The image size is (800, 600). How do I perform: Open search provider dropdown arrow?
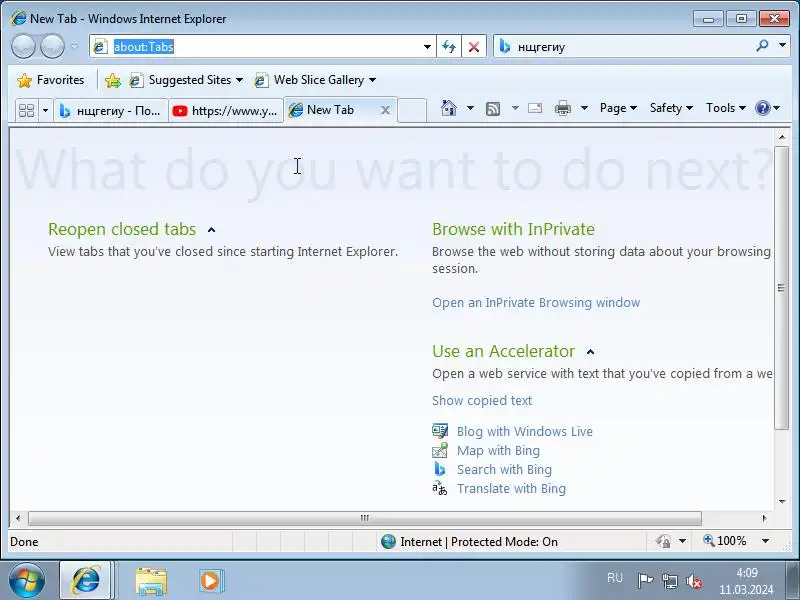[x=782, y=45]
